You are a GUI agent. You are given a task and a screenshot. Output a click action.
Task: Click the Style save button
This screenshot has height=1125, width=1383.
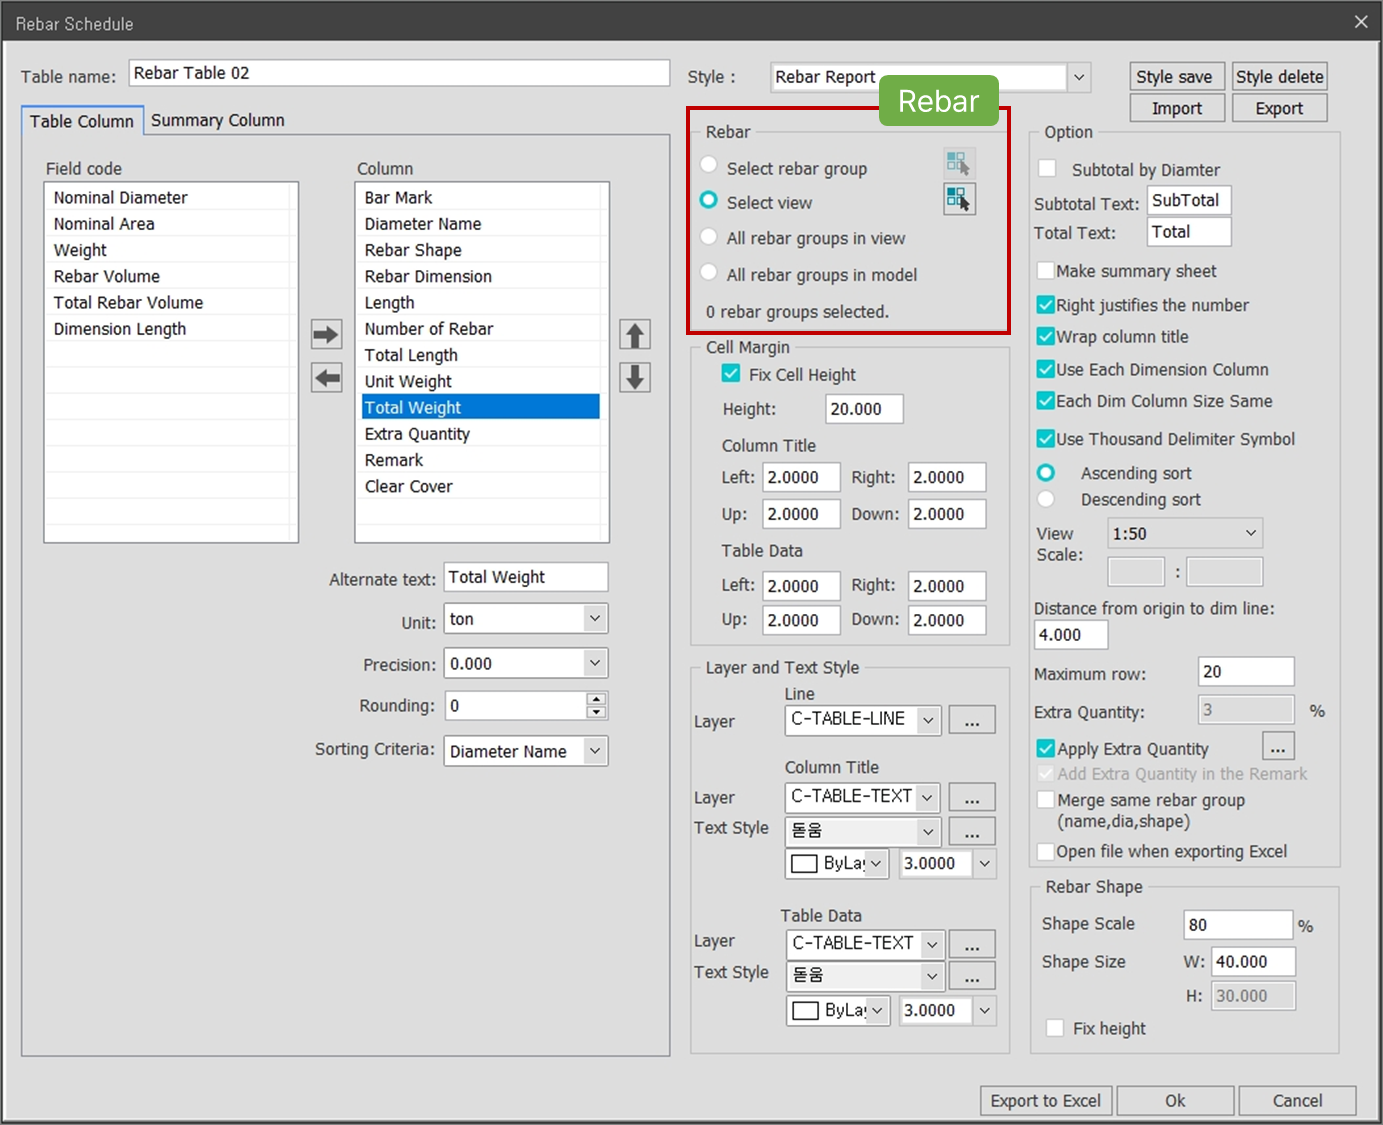(1177, 77)
